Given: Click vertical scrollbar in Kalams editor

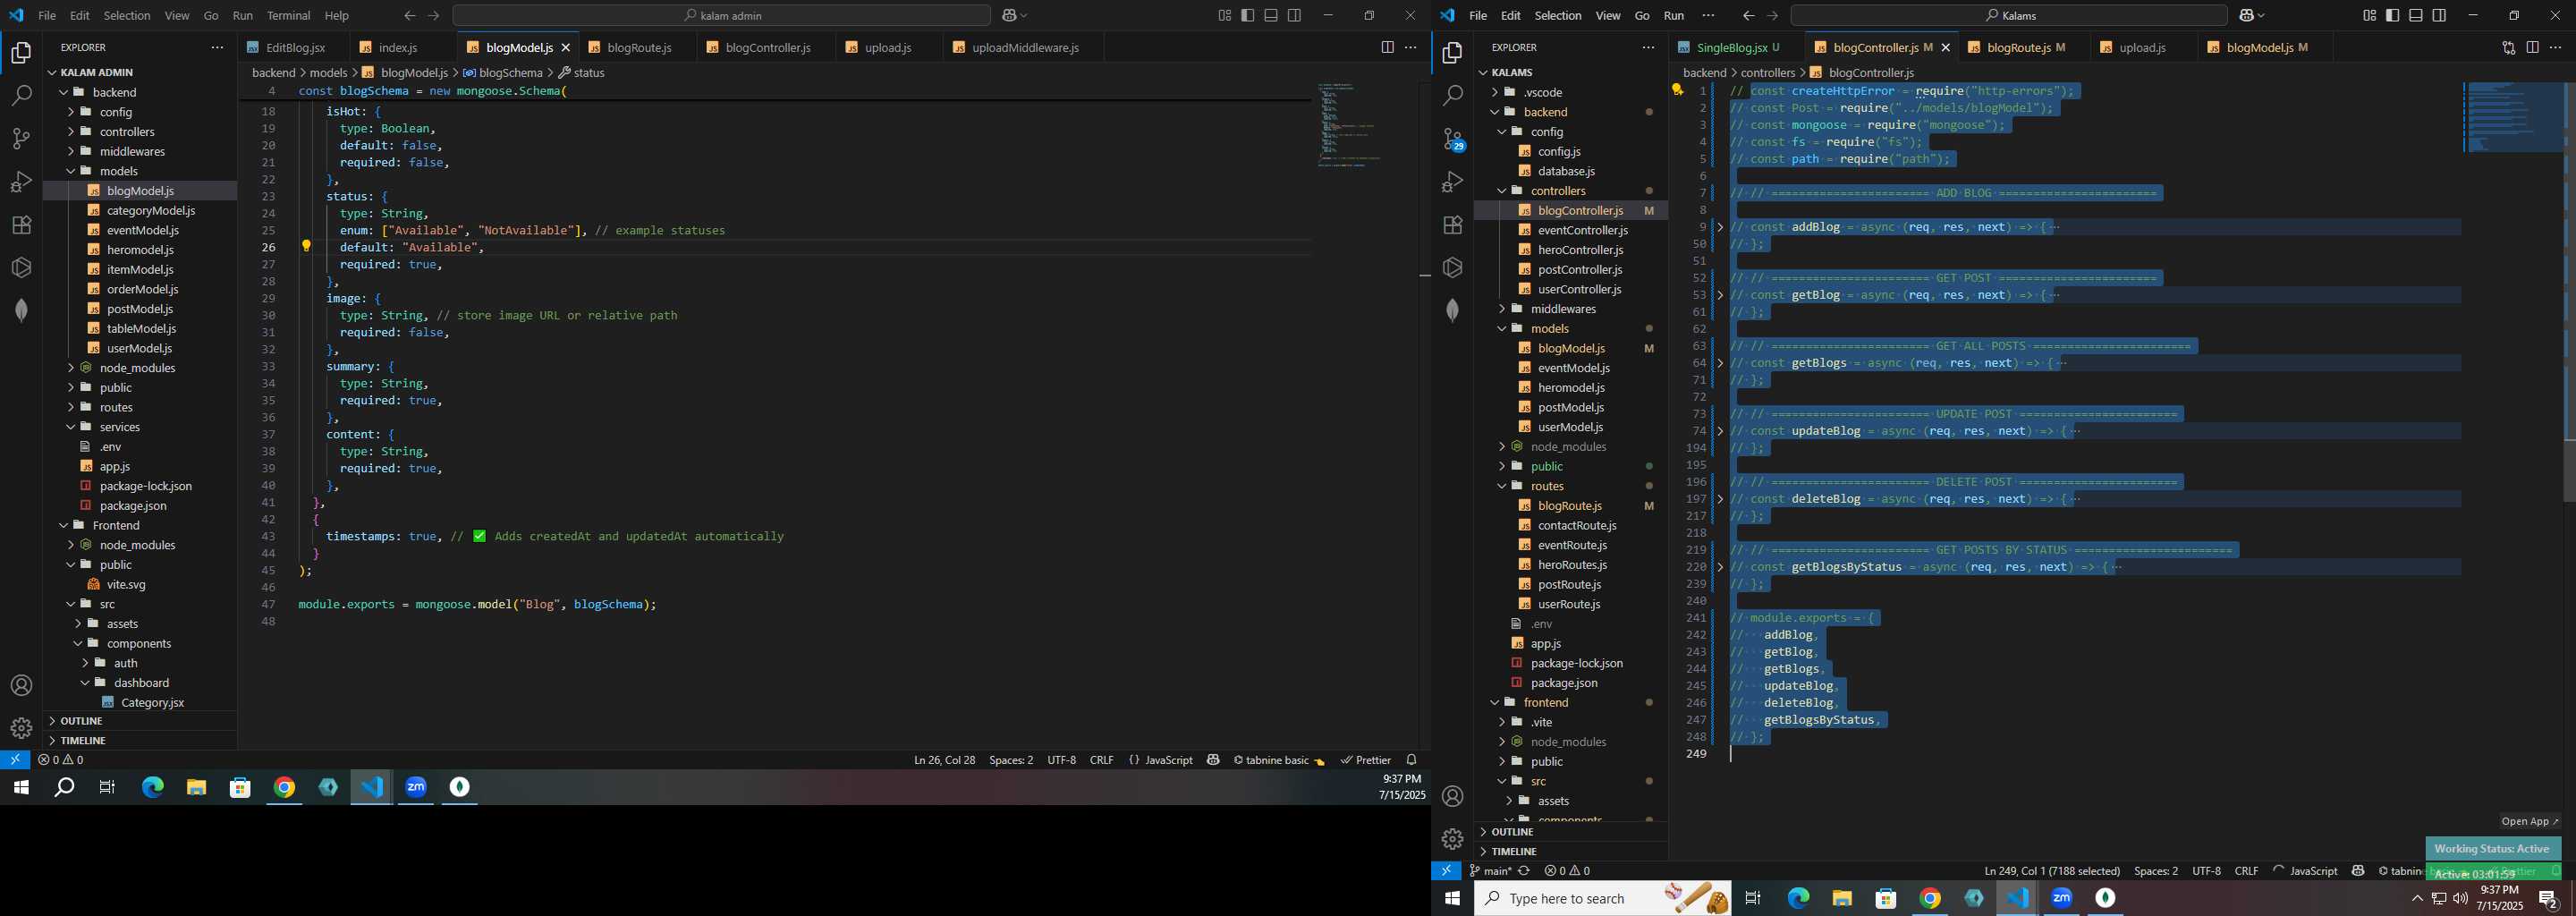Looking at the screenshot, I should [x=2569, y=290].
